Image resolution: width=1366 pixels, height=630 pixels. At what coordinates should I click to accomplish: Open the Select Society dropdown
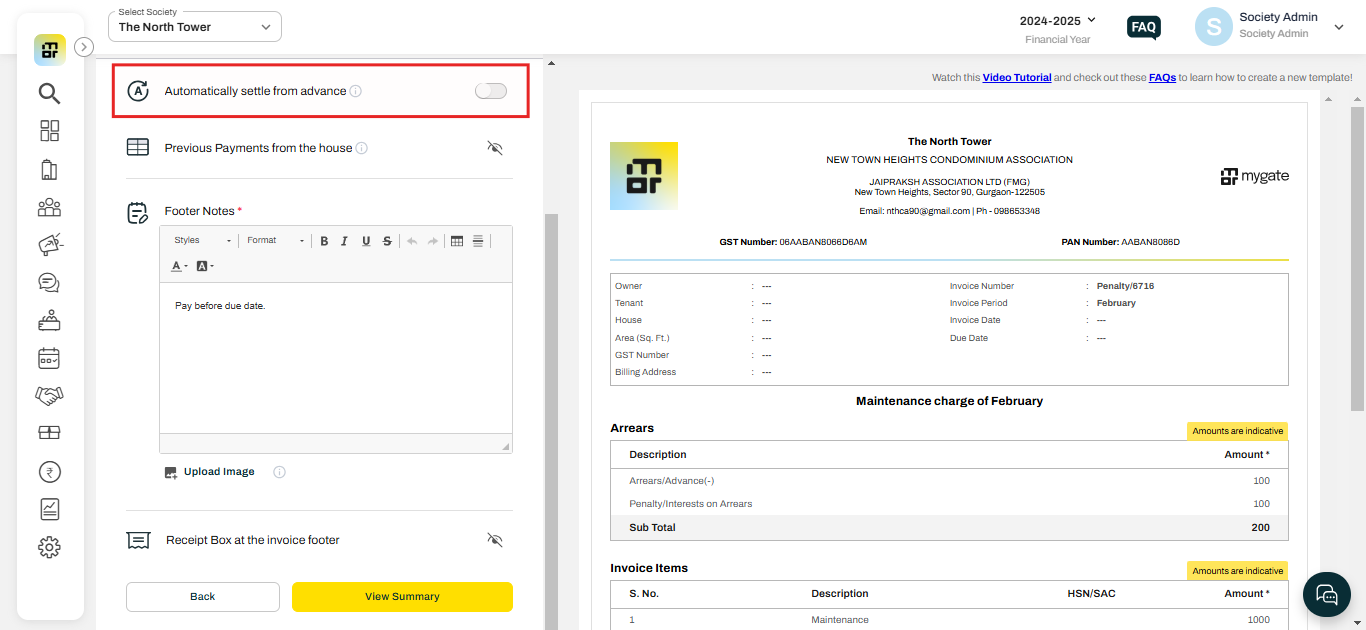pos(194,26)
